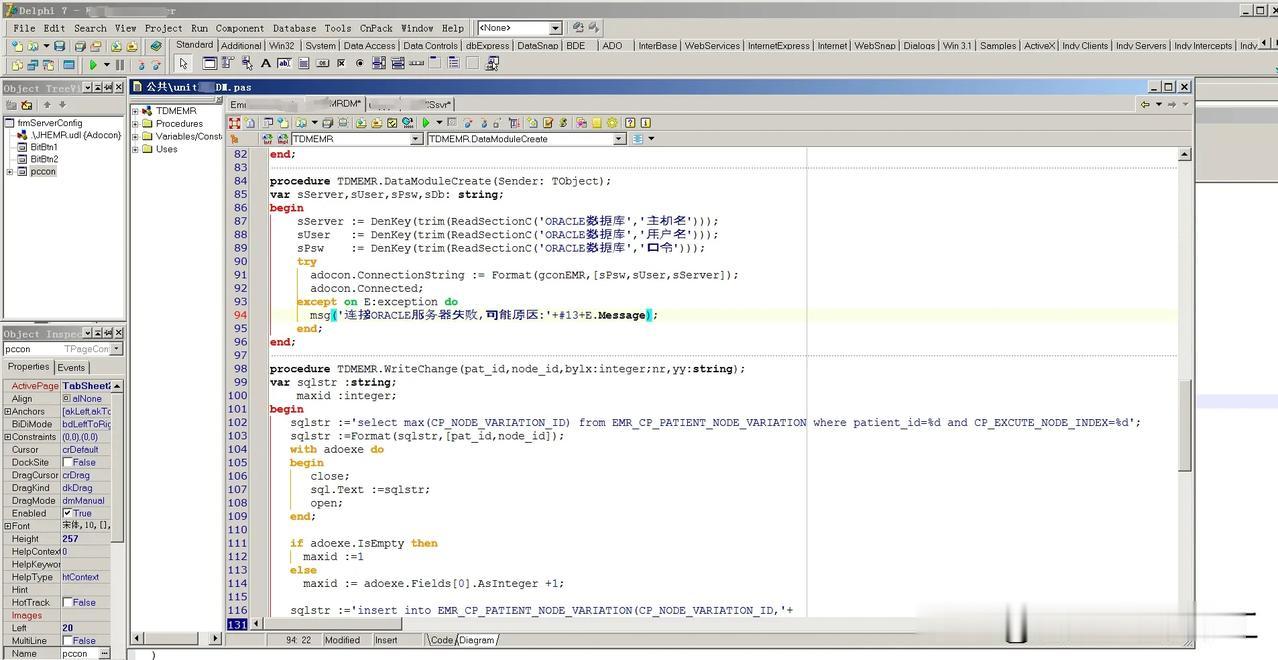
Task: Open the CnPack menu
Action: (x=376, y=28)
